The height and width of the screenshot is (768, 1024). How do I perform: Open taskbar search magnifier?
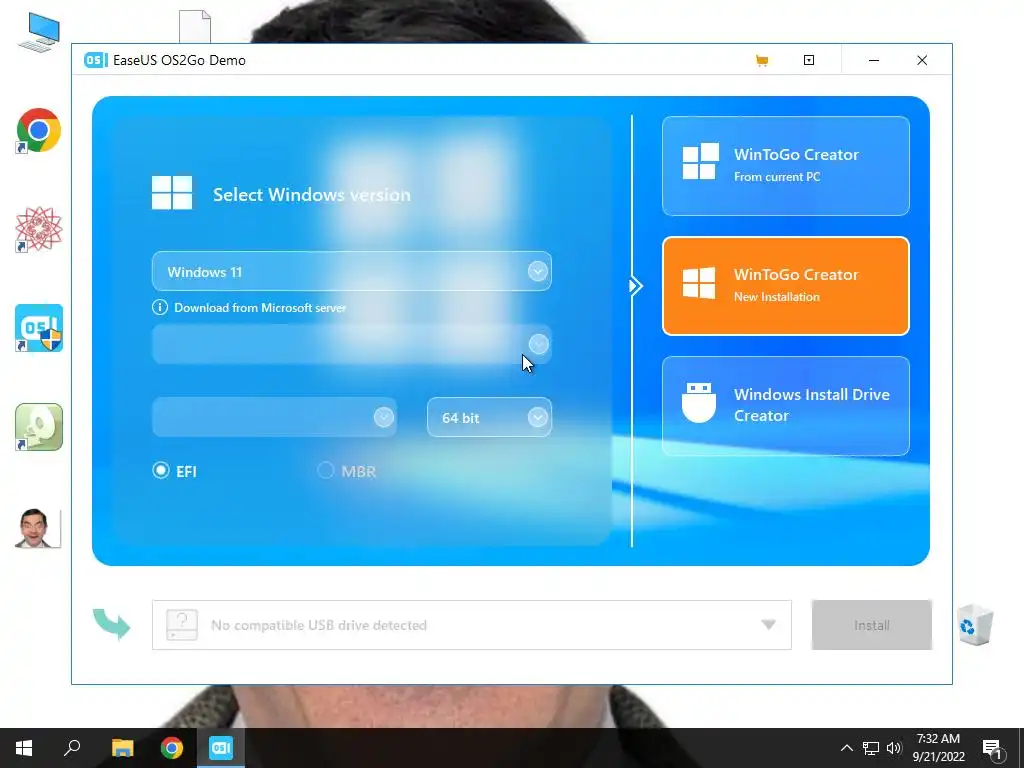[72, 748]
